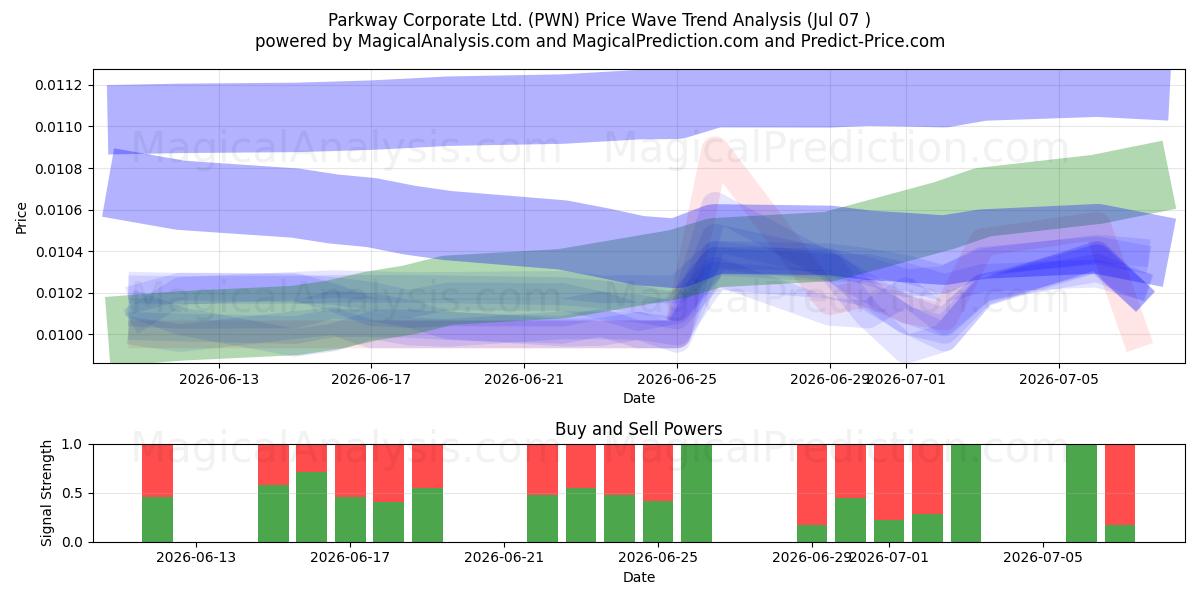Click the price chart's 2026-06-25 date tick
The height and width of the screenshot is (600, 1200).
pyautogui.click(x=677, y=379)
